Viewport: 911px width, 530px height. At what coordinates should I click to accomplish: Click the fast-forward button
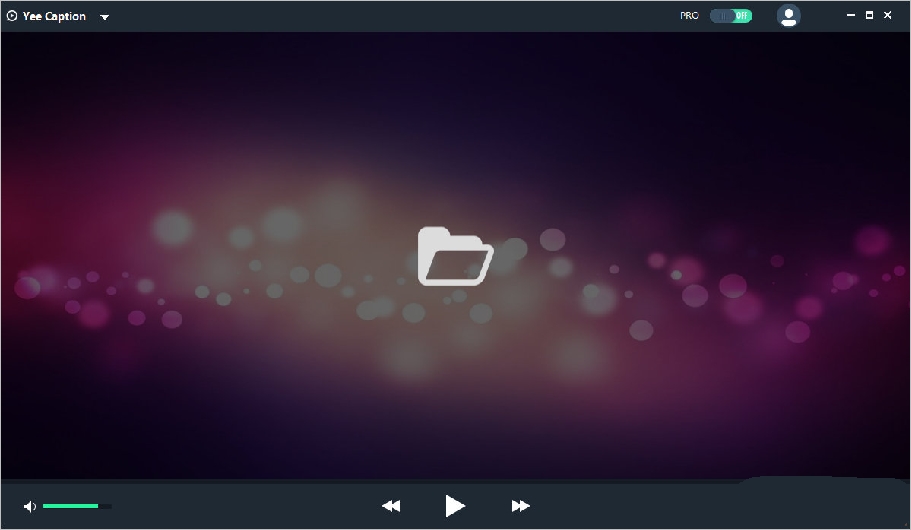(x=521, y=506)
